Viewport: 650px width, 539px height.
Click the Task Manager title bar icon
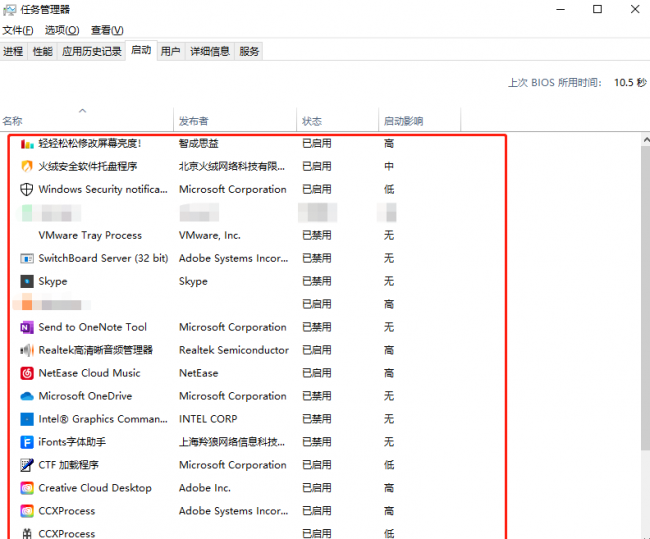pos(10,10)
